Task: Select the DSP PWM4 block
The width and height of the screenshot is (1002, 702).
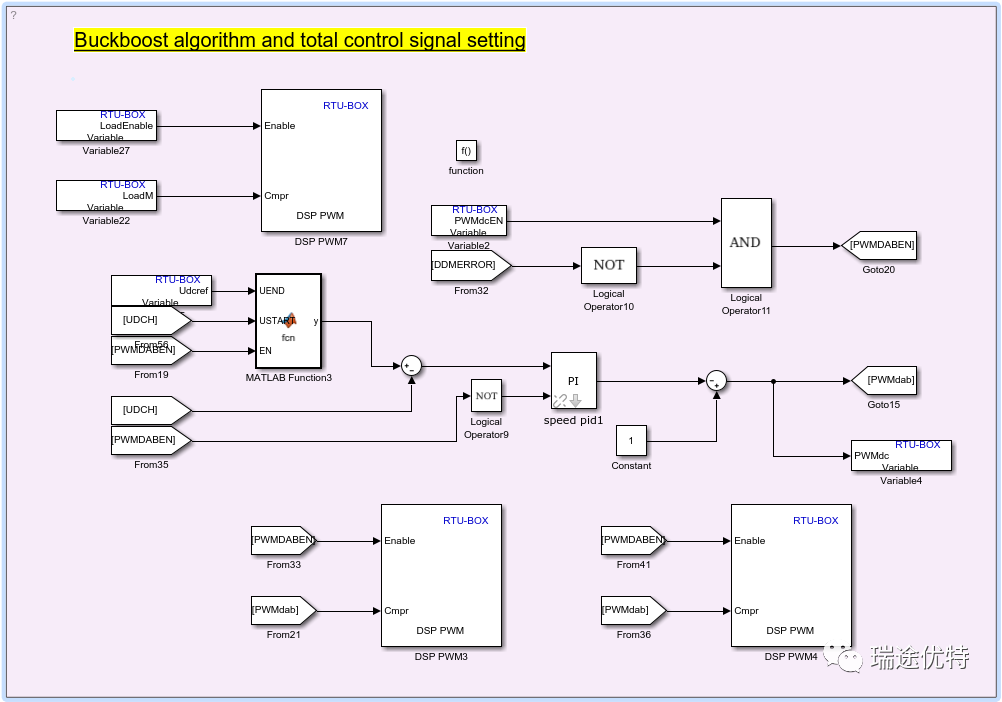Action: (x=791, y=575)
